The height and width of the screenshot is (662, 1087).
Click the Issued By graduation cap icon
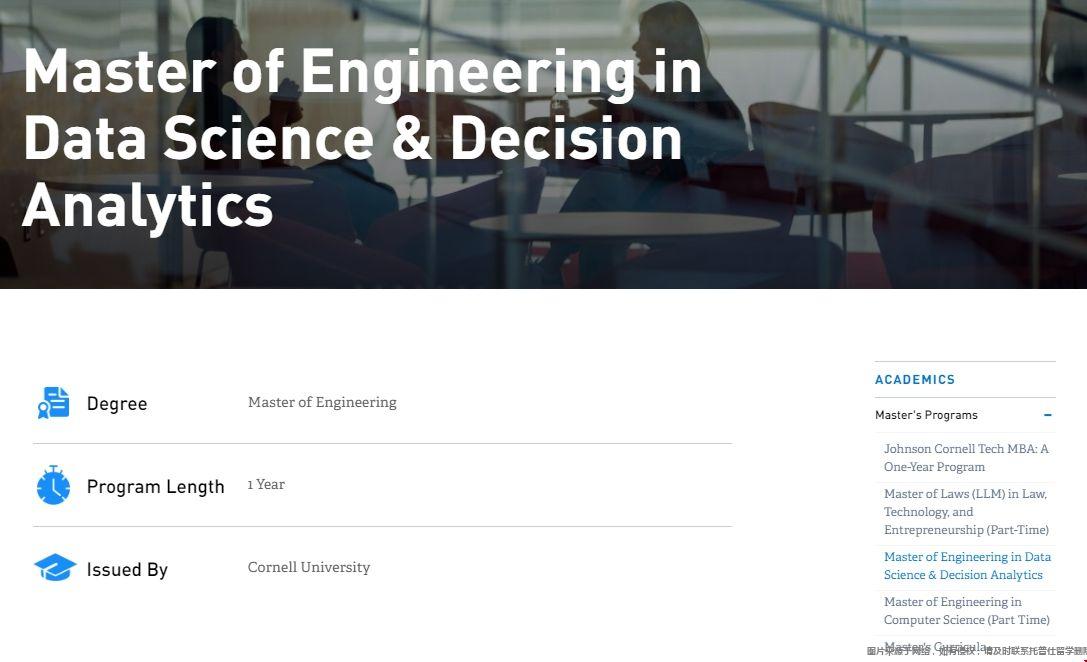click(x=54, y=568)
